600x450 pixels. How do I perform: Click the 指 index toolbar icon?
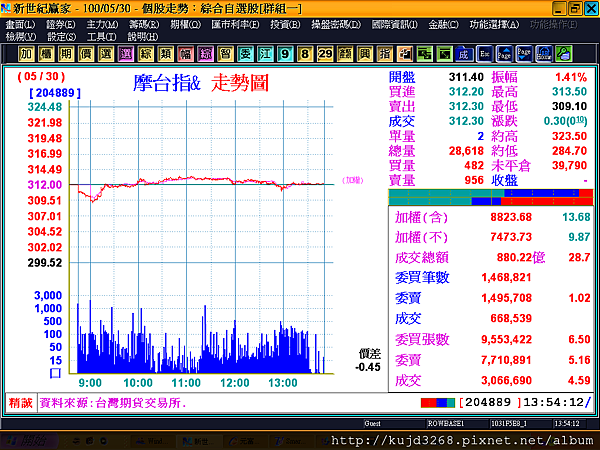pyautogui.click(x=385, y=54)
